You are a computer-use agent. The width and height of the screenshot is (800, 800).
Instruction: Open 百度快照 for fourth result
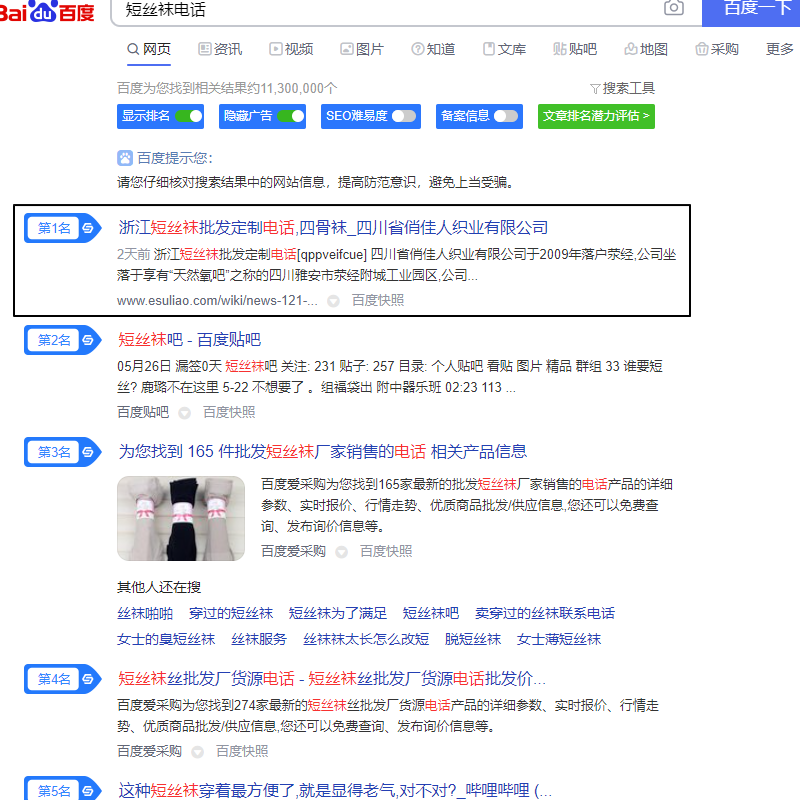point(242,751)
